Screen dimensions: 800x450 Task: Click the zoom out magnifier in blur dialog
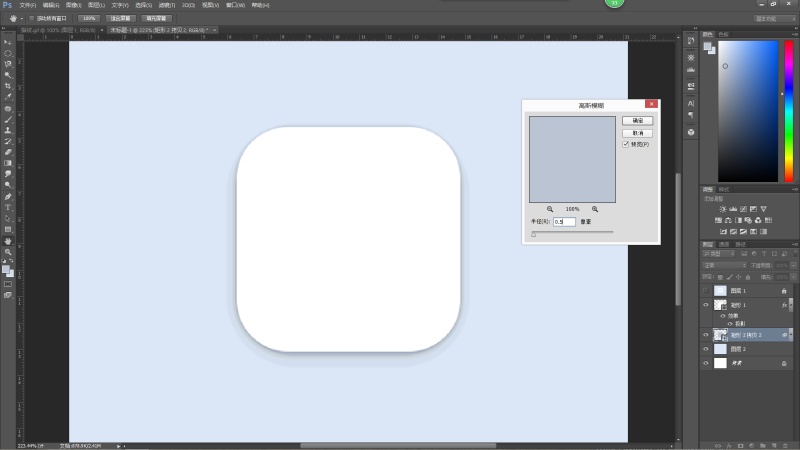click(549, 209)
